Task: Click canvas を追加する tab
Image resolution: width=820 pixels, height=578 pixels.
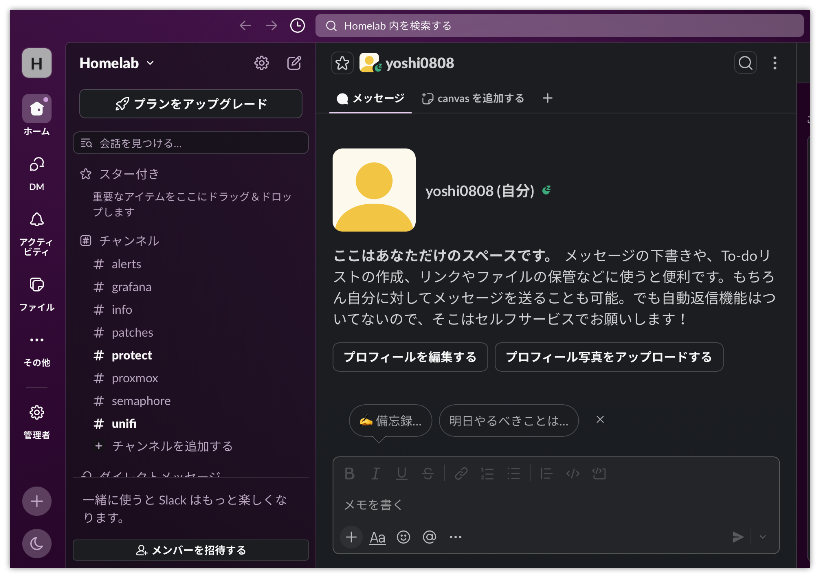Action: pyautogui.click(x=473, y=98)
